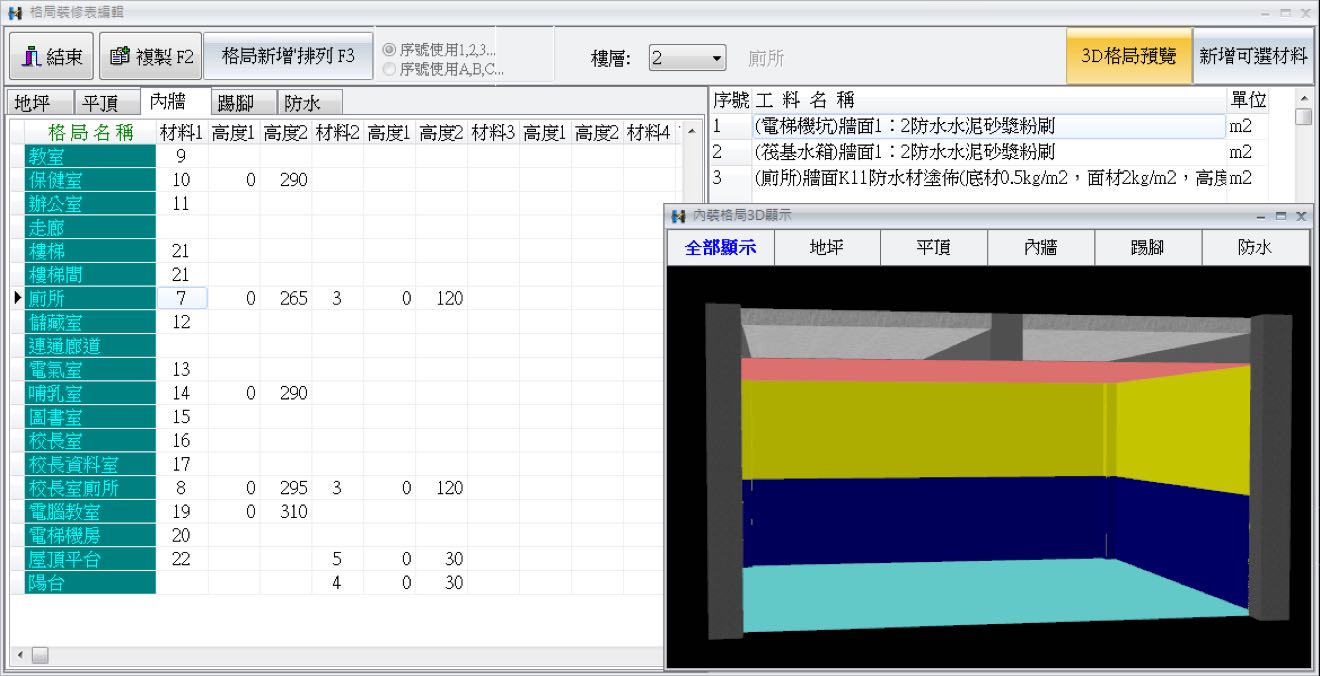Screen dimensions: 1320x676
Task: Toggle the 3D格局預覽 button
Action: tap(1128, 56)
